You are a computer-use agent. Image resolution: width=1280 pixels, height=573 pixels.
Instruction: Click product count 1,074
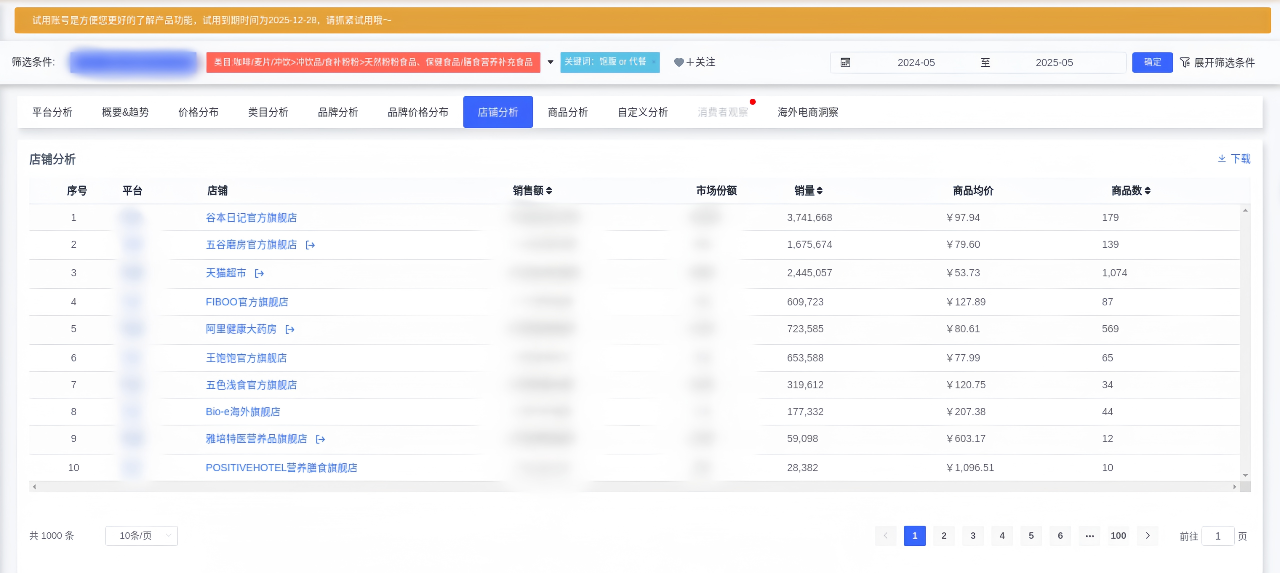(x=1114, y=273)
